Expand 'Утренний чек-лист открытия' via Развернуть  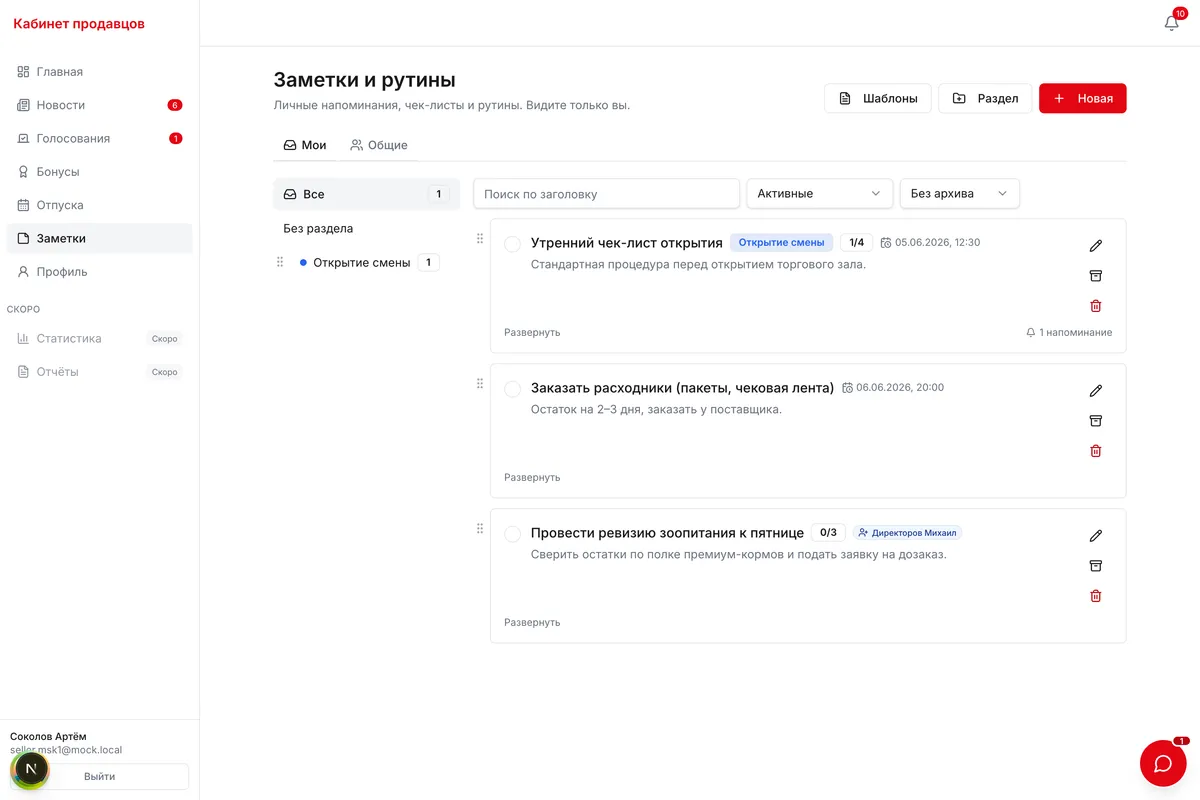click(x=532, y=332)
